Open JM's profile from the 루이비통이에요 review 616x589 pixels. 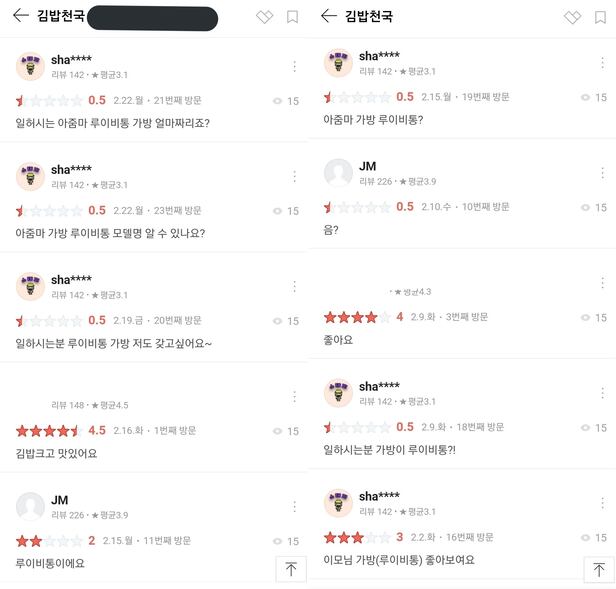pyautogui.click(x=30, y=506)
